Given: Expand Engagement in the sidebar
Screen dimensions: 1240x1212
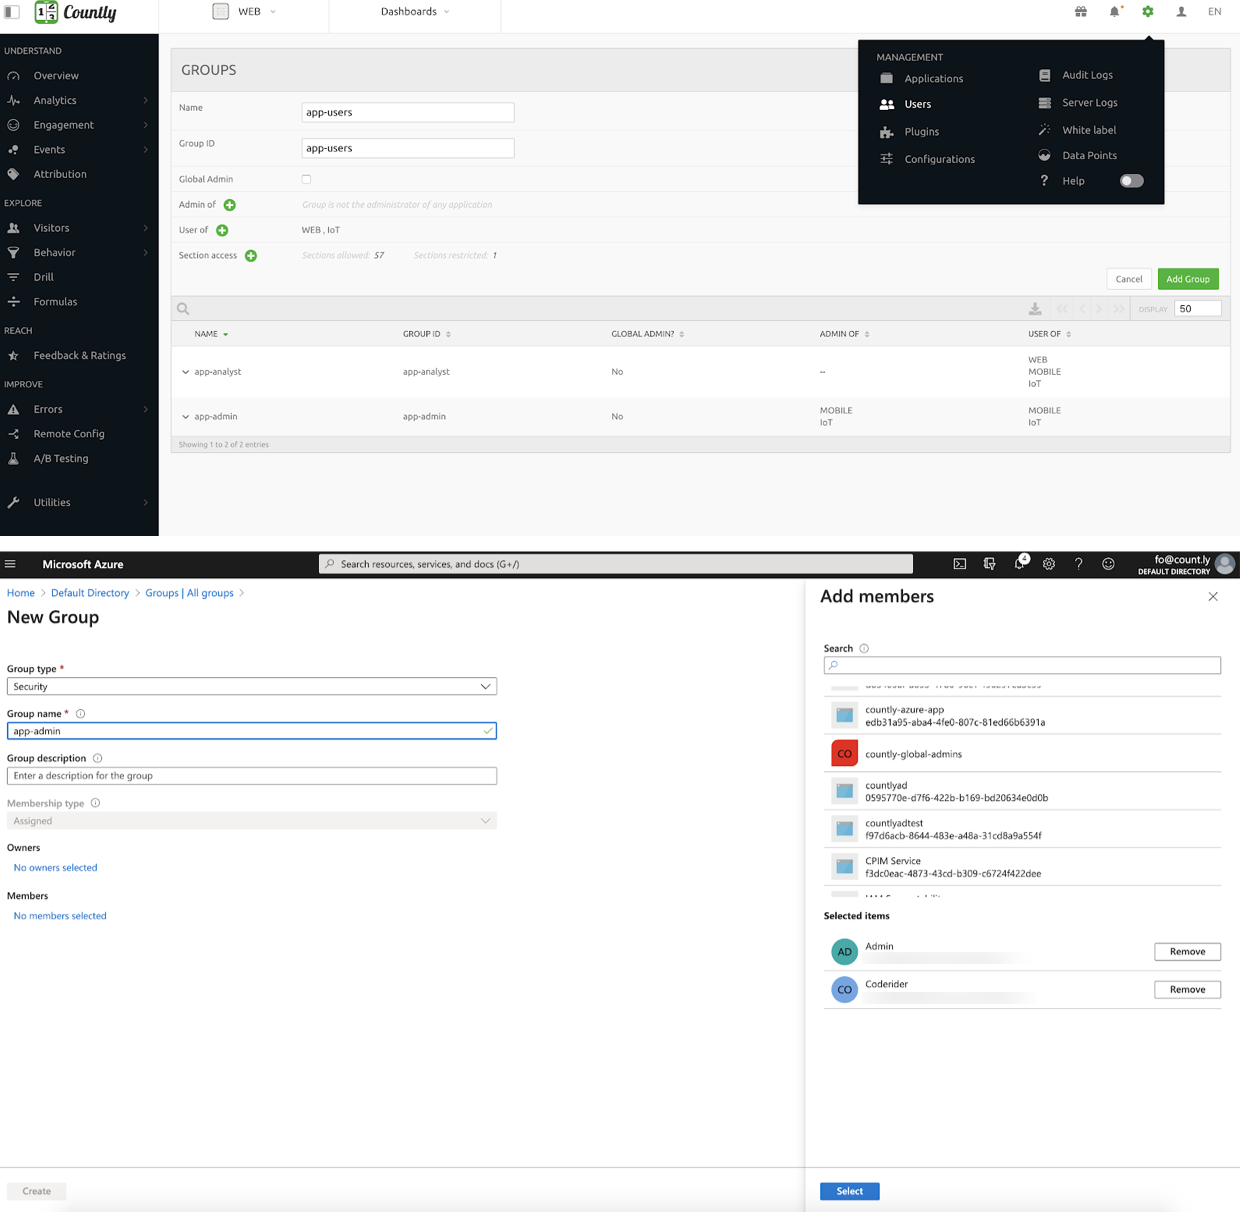Looking at the screenshot, I should (79, 125).
